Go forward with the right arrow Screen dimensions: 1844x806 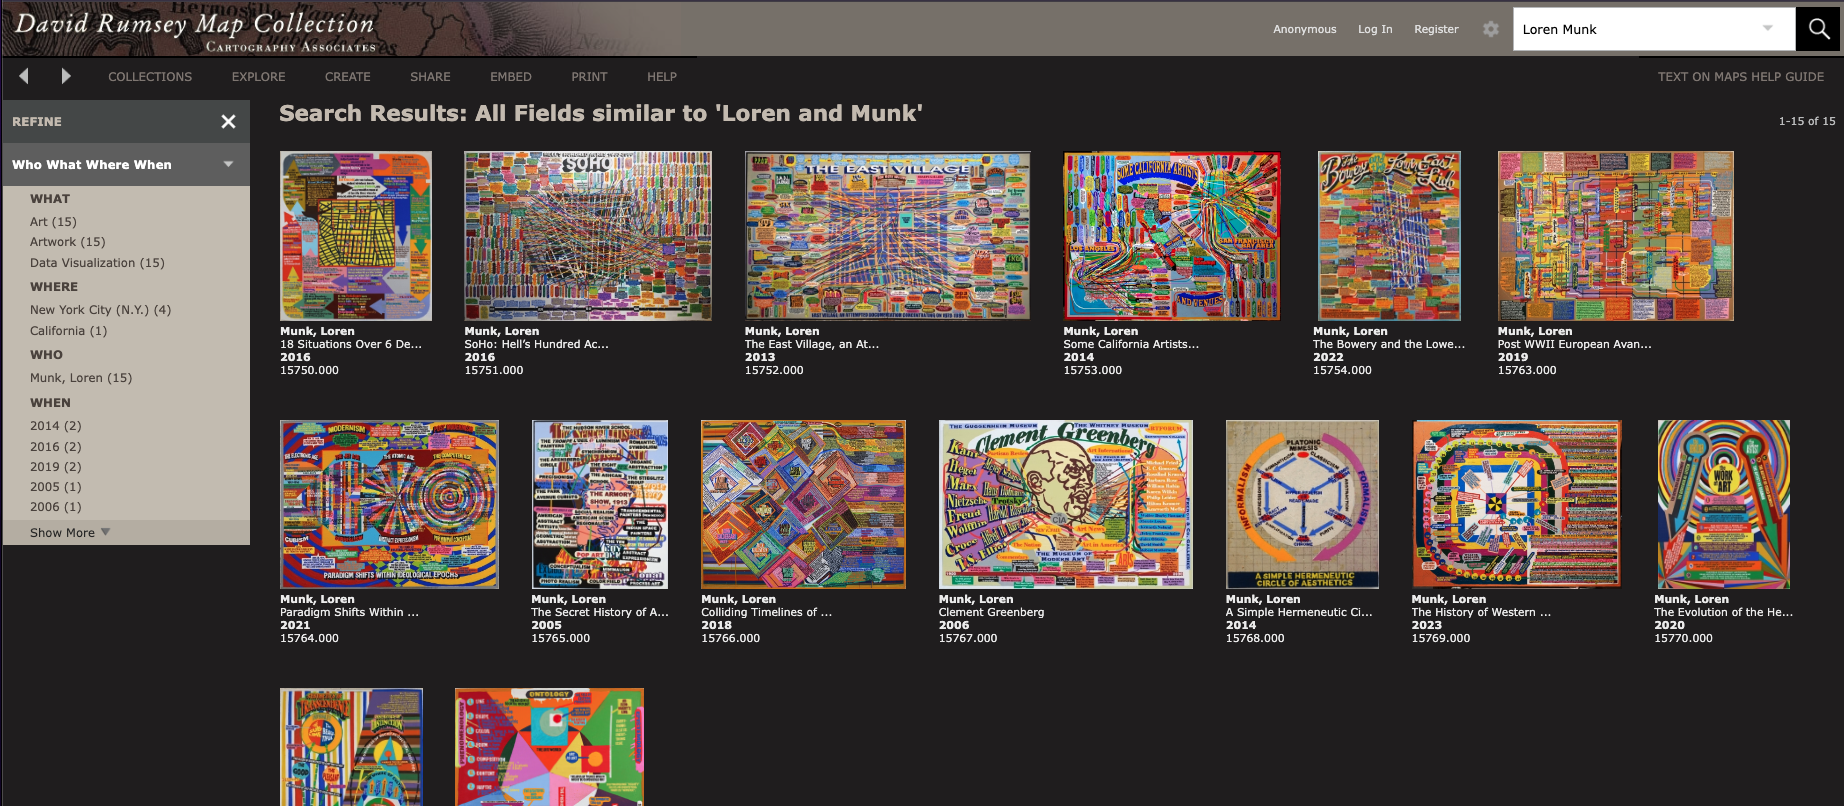point(66,76)
